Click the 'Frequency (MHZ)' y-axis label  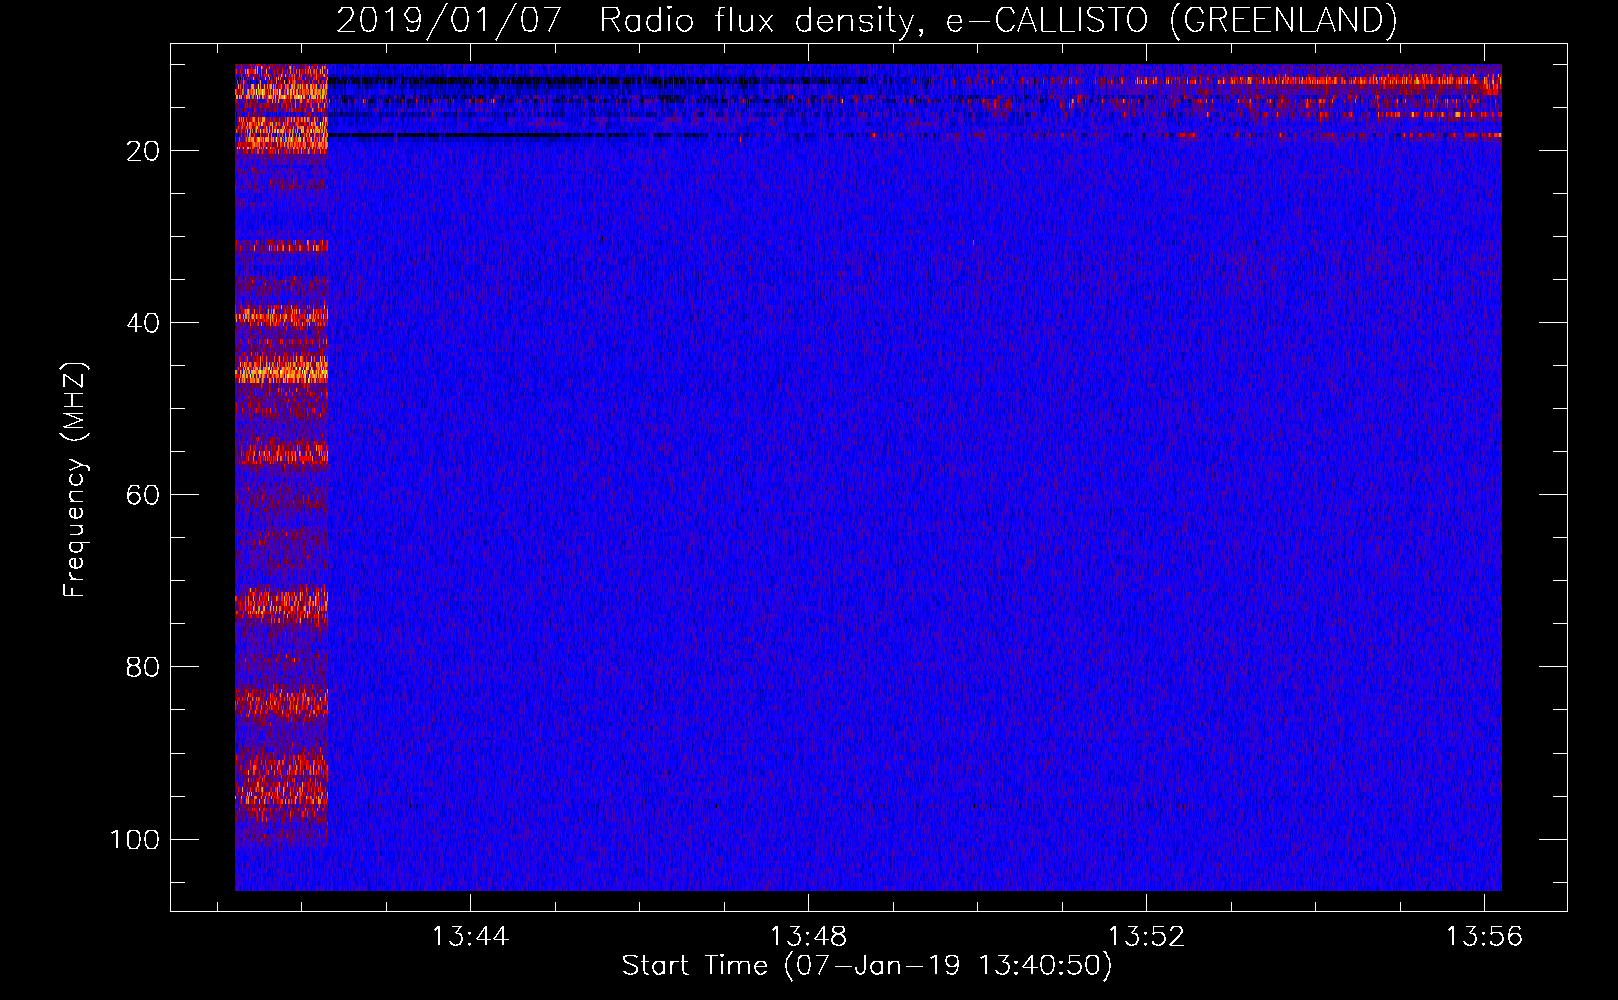pos(75,479)
